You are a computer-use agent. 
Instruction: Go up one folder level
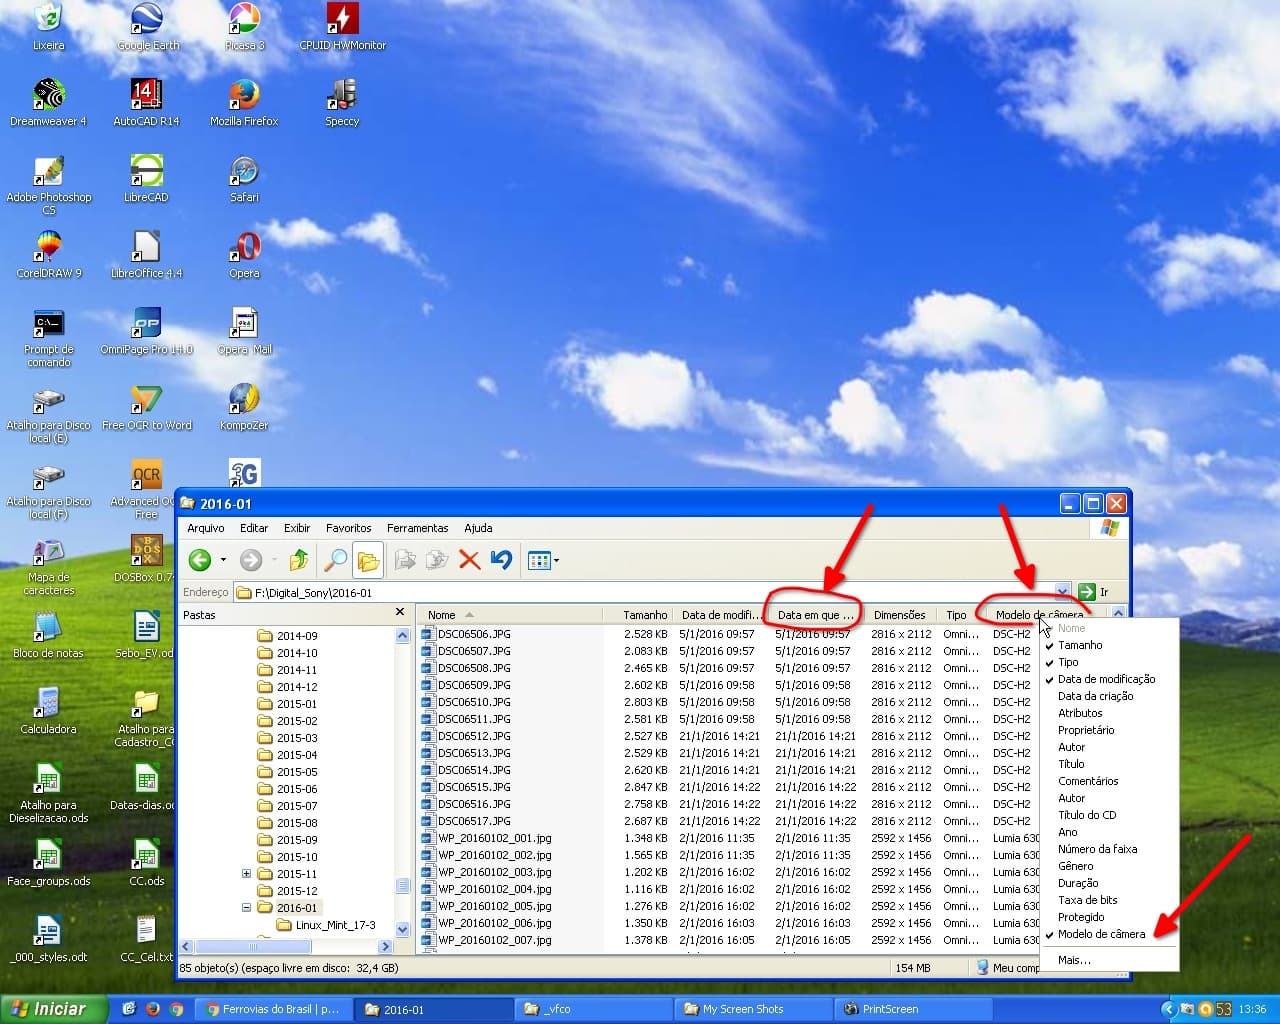point(298,560)
